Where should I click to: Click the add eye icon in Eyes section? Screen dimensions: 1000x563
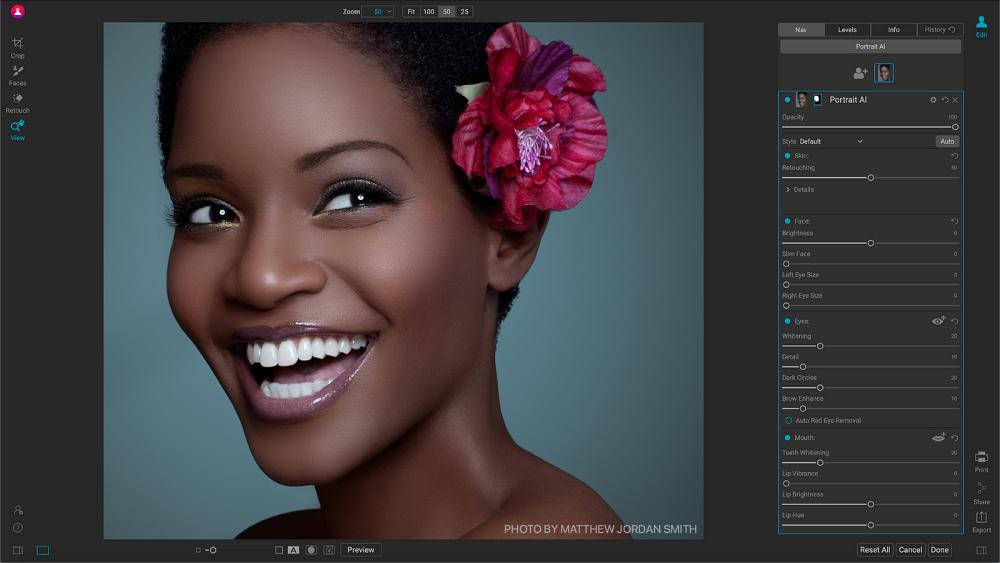938,321
